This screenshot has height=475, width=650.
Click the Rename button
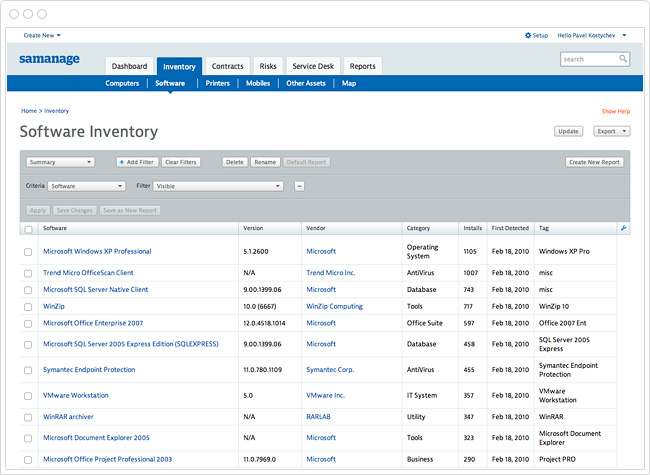click(x=265, y=162)
